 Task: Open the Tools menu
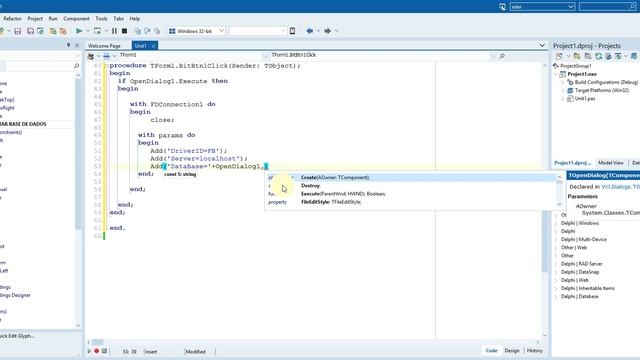coord(101,19)
